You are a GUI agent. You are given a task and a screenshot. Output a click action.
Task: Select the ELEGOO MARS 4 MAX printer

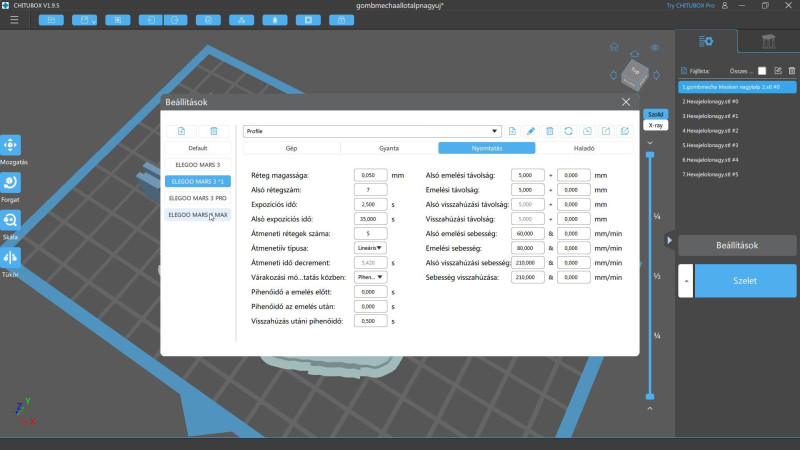point(197,215)
